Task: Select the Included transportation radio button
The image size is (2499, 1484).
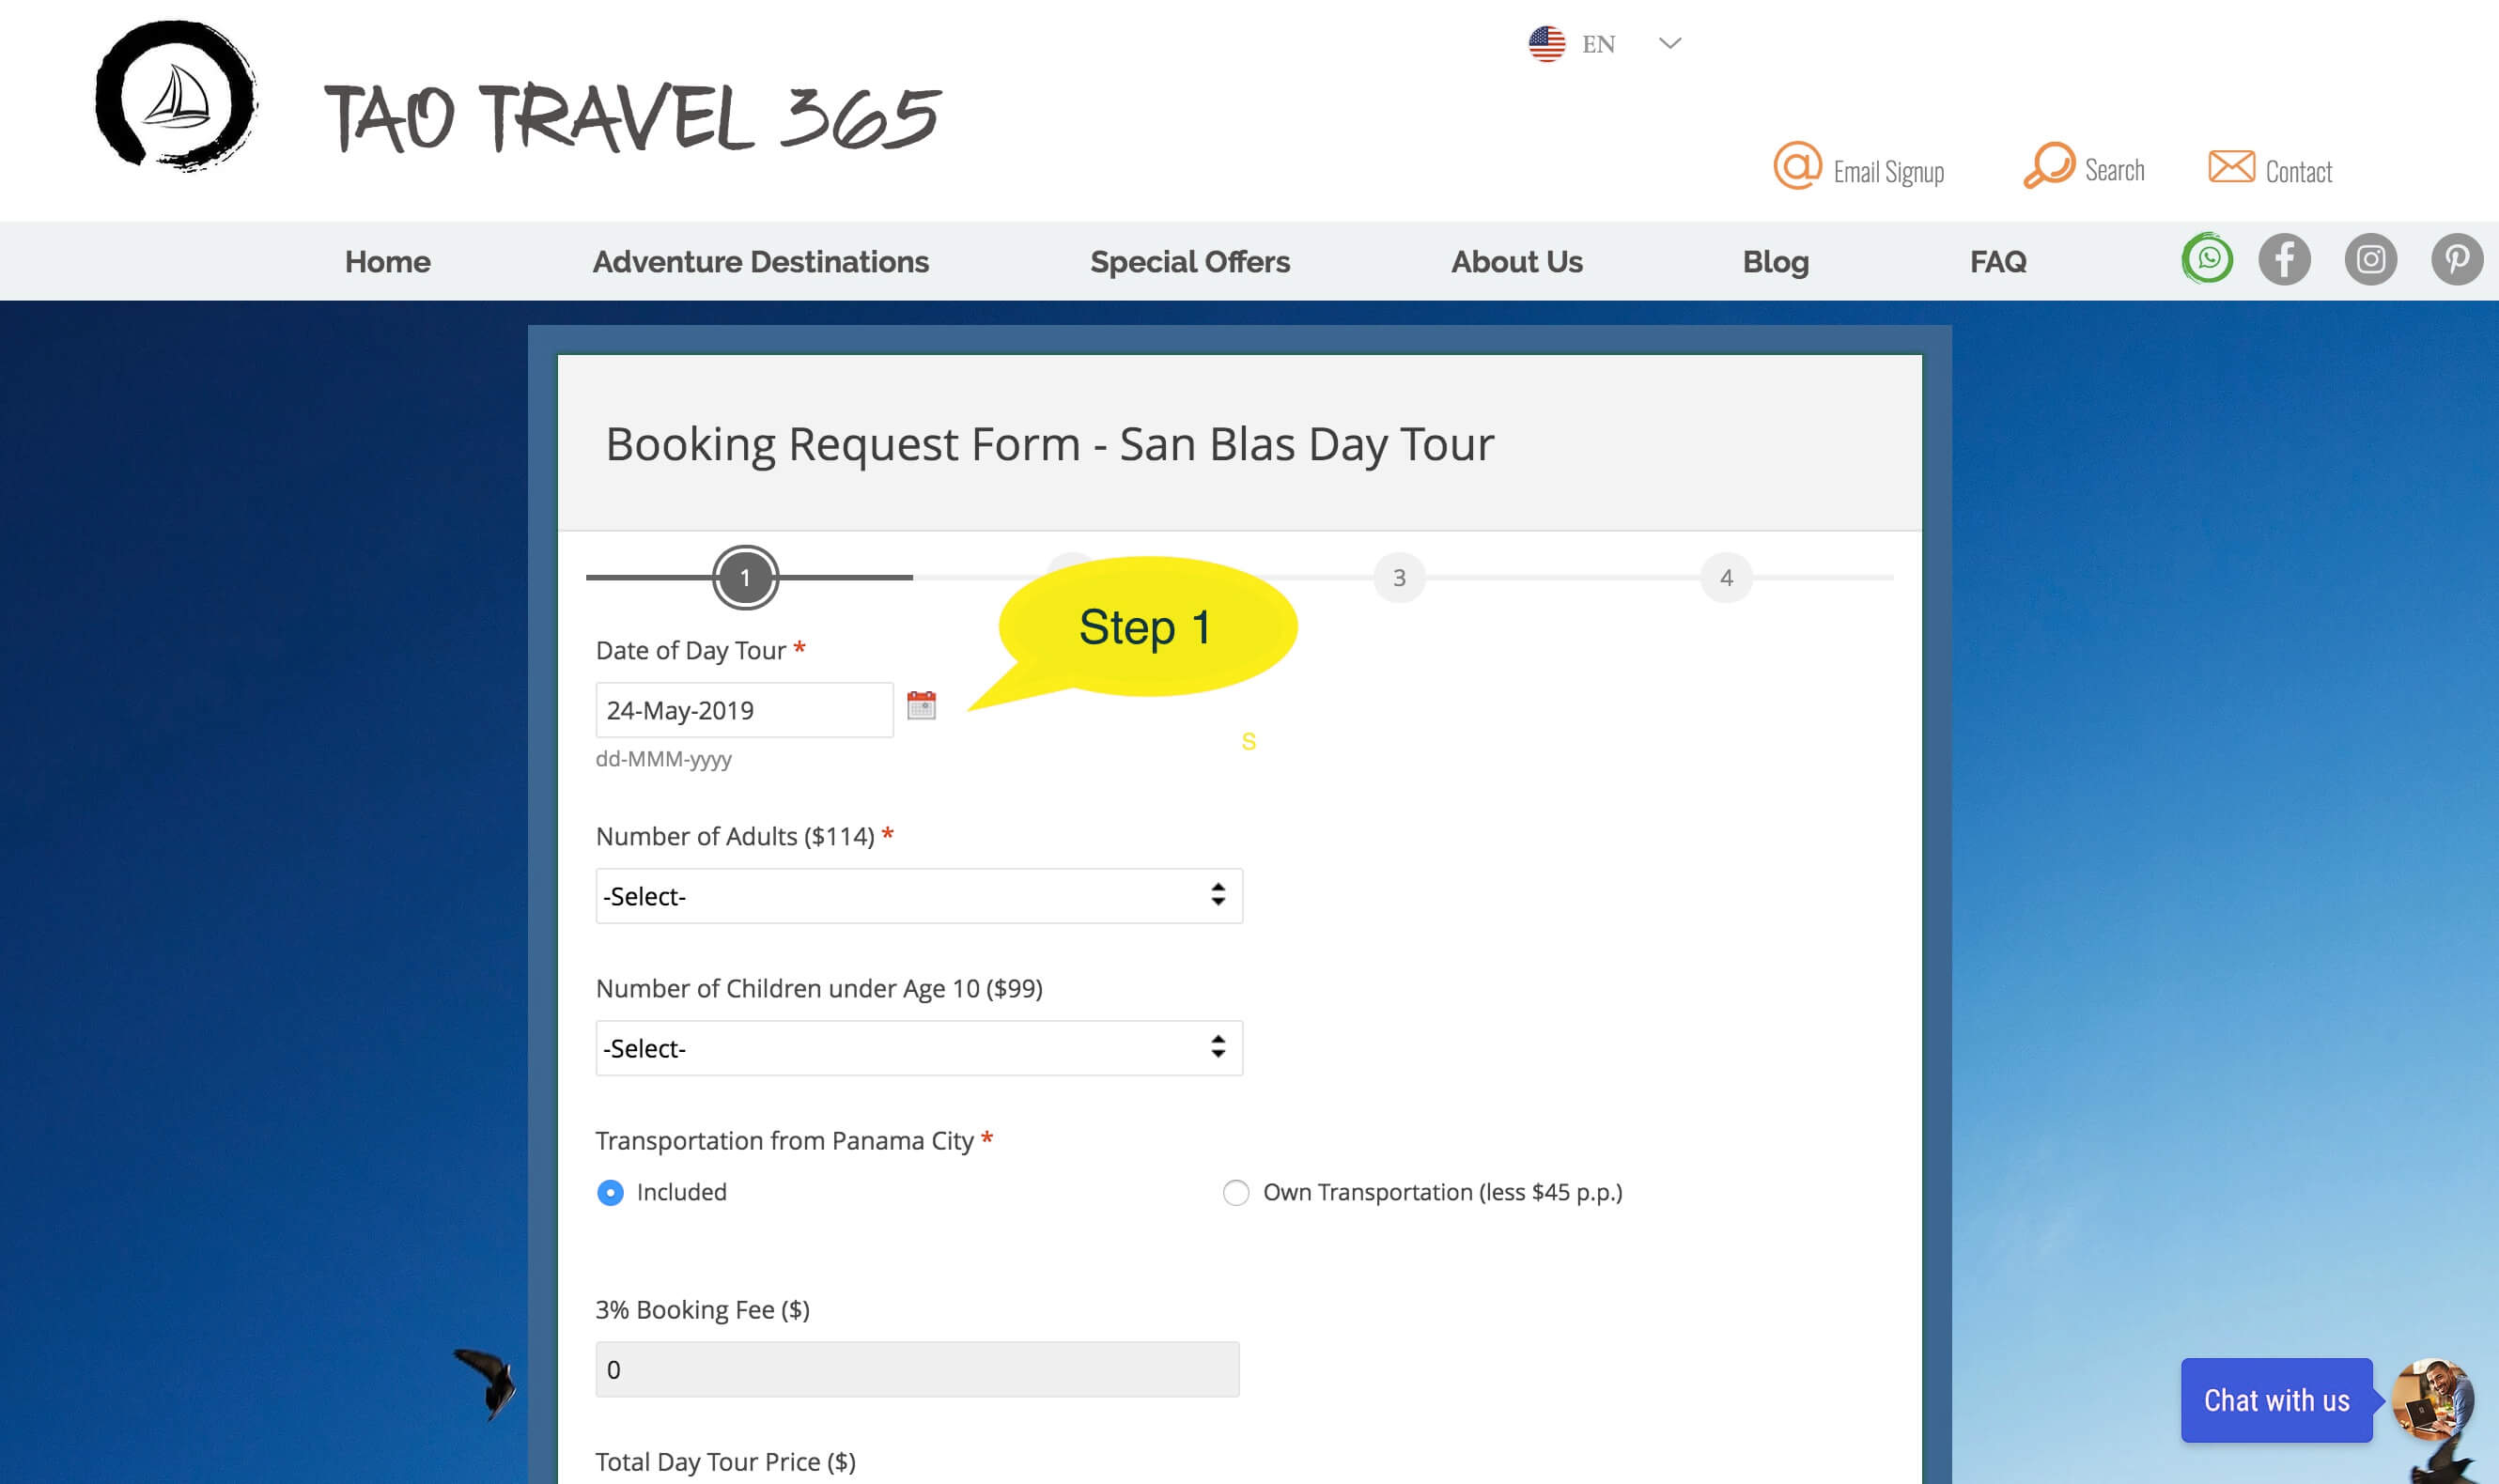Action: point(610,1192)
